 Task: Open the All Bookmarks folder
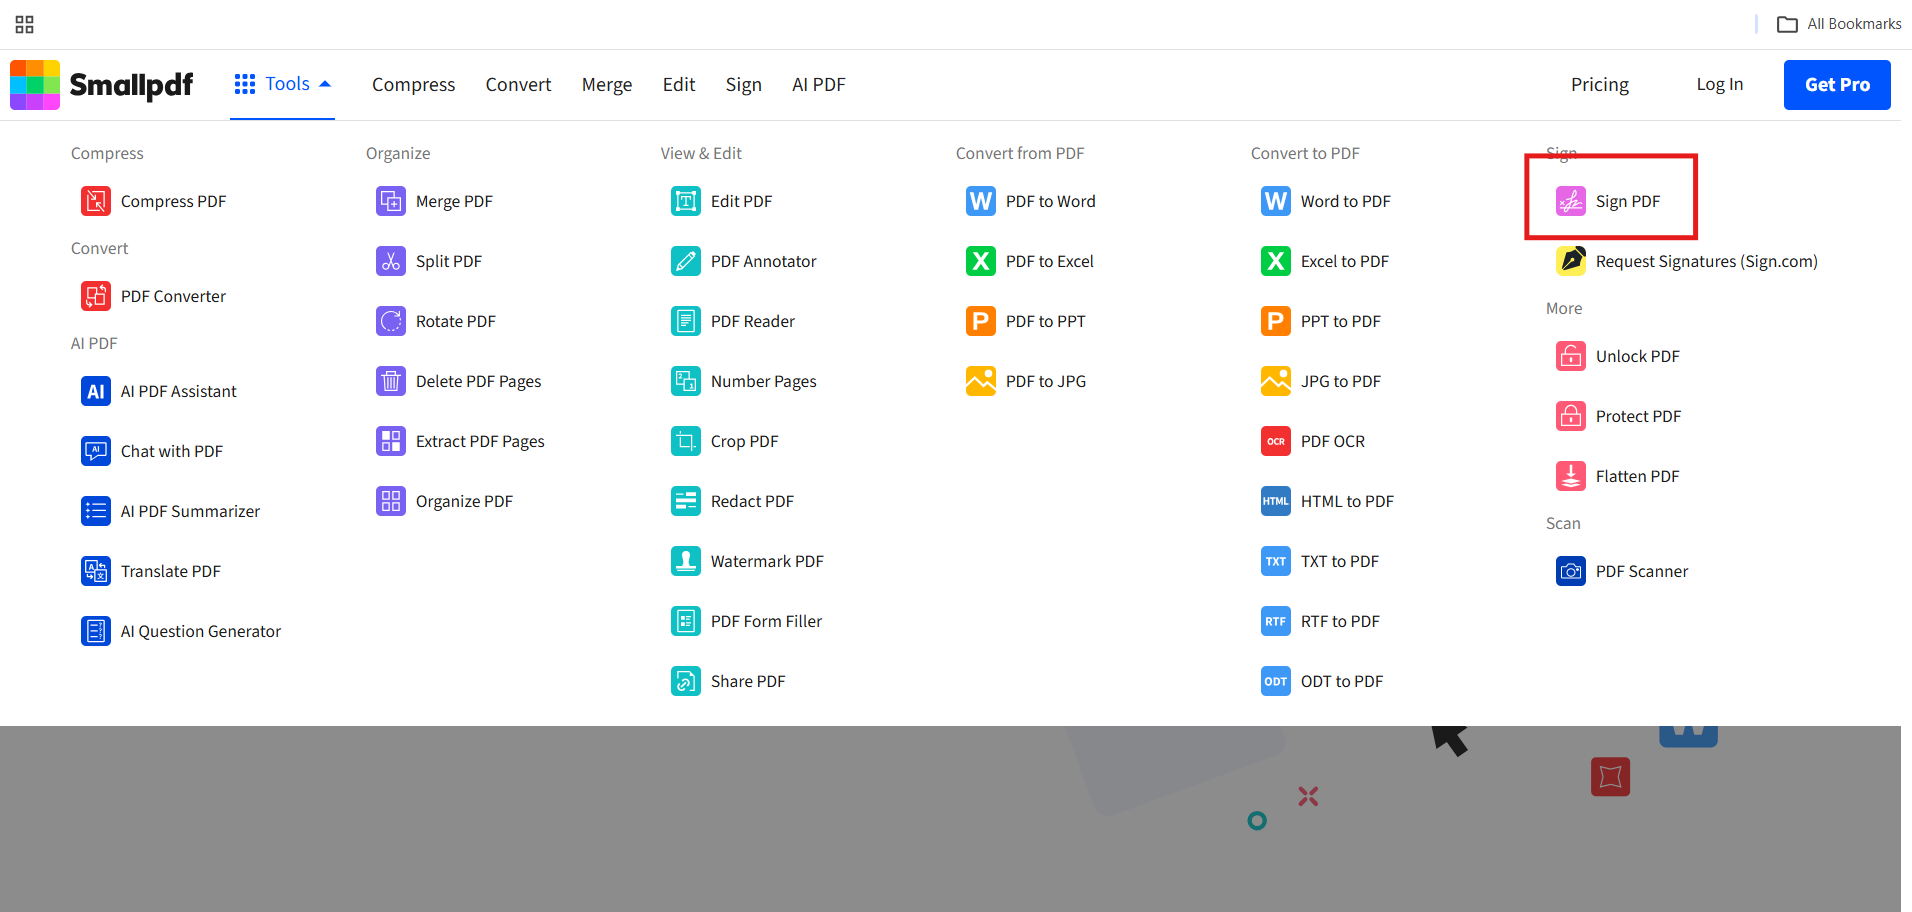1839,24
